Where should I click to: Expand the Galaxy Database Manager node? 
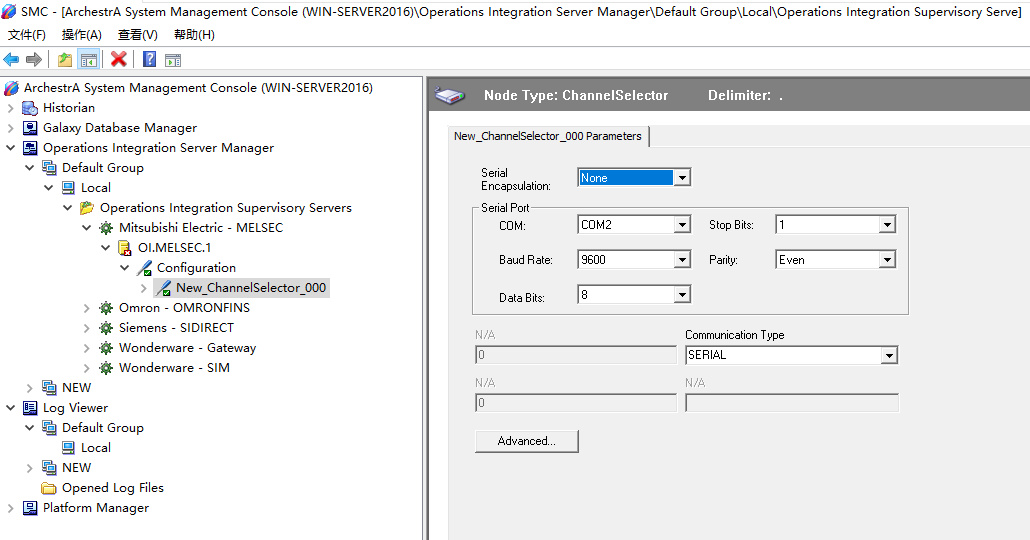click(x=11, y=128)
